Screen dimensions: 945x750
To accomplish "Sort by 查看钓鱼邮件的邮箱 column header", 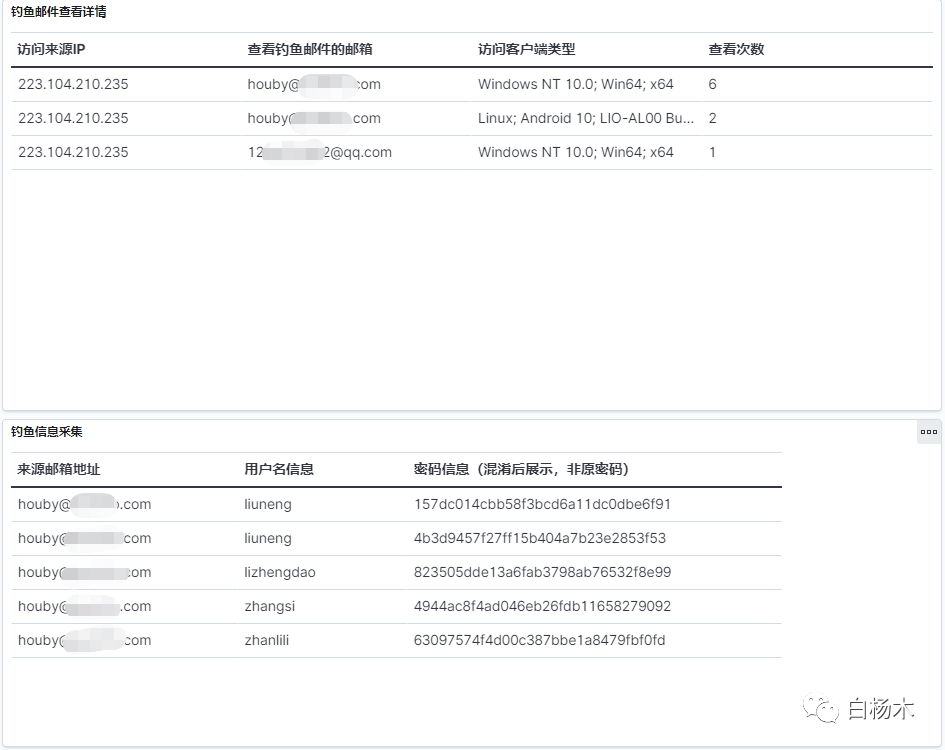I will 310,49.
